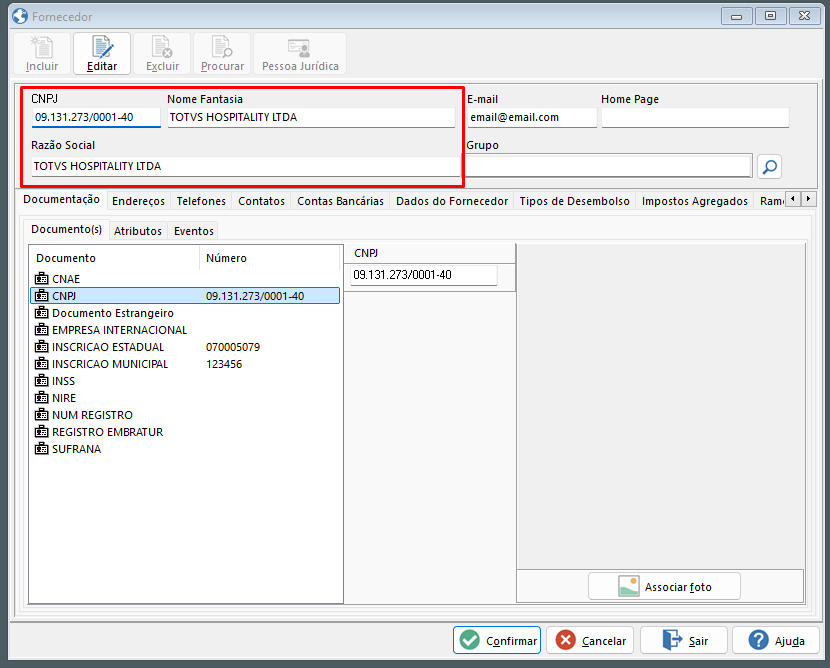
Task: Click the Documento column header
Action: click(x=114, y=258)
